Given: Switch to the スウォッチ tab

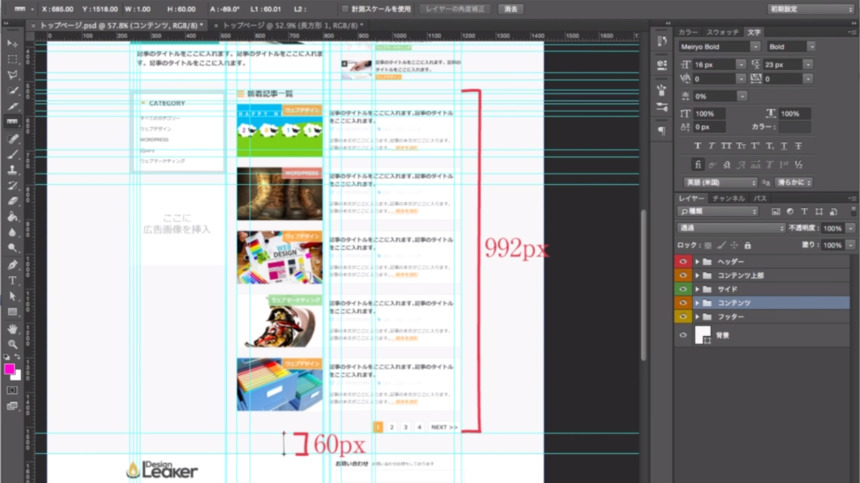Looking at the screenshot, I should click(722, 32).
